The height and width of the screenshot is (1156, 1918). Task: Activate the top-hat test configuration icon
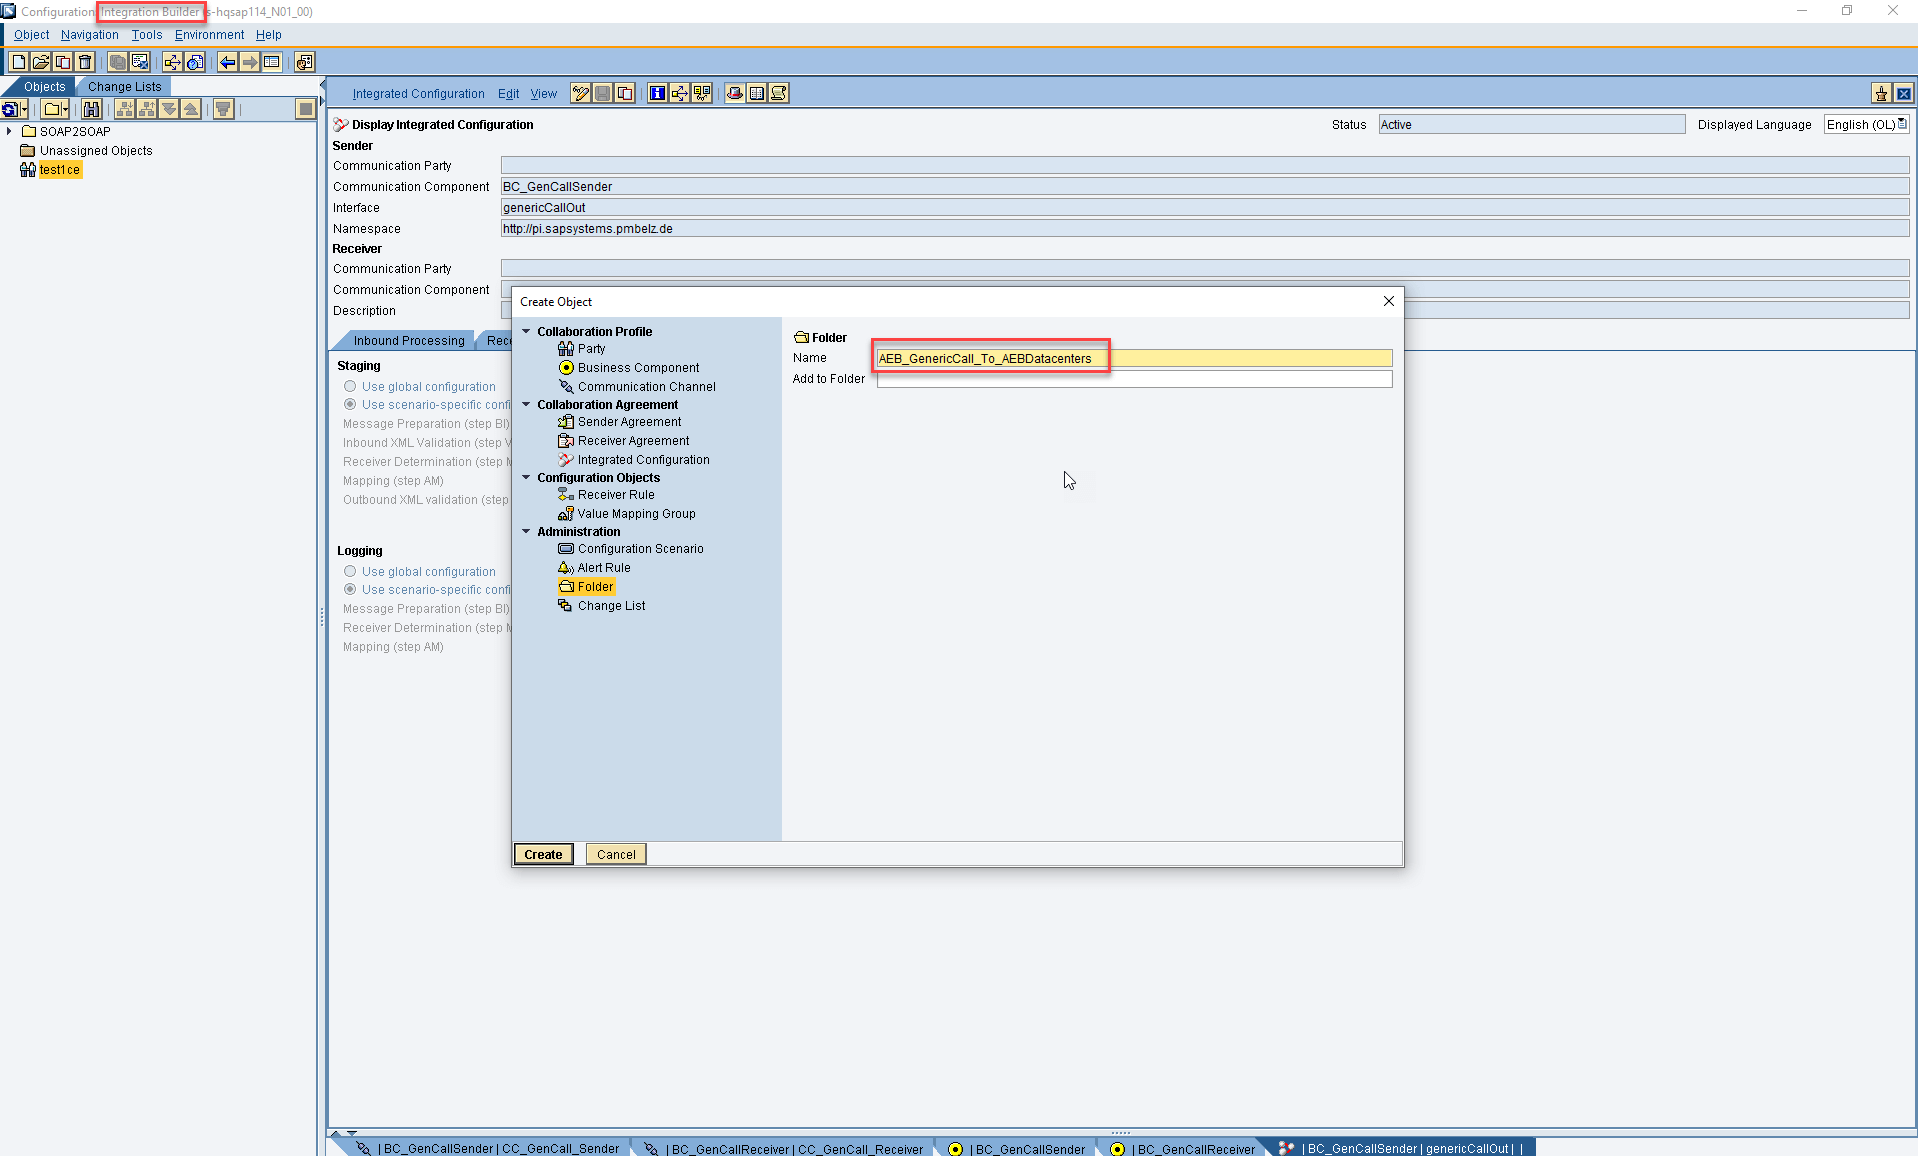tap(734, 93)
